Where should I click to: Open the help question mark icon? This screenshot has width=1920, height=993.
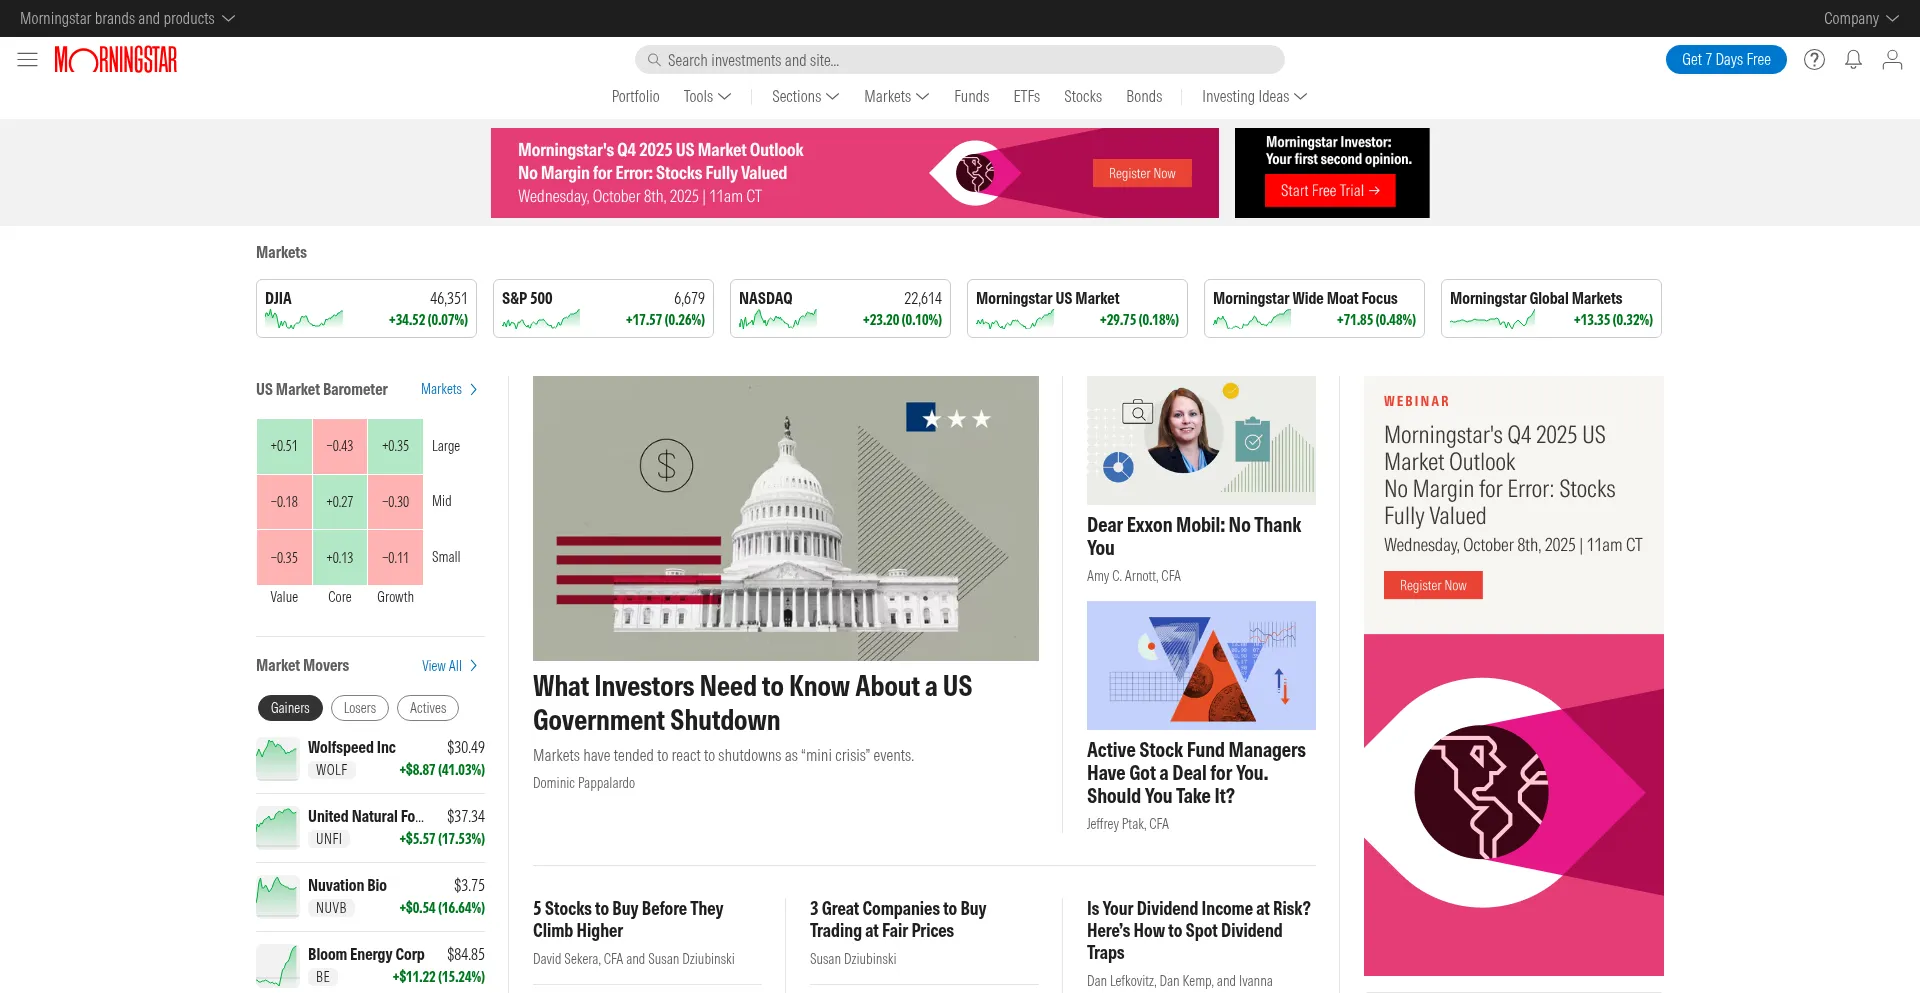[1814, 60]
